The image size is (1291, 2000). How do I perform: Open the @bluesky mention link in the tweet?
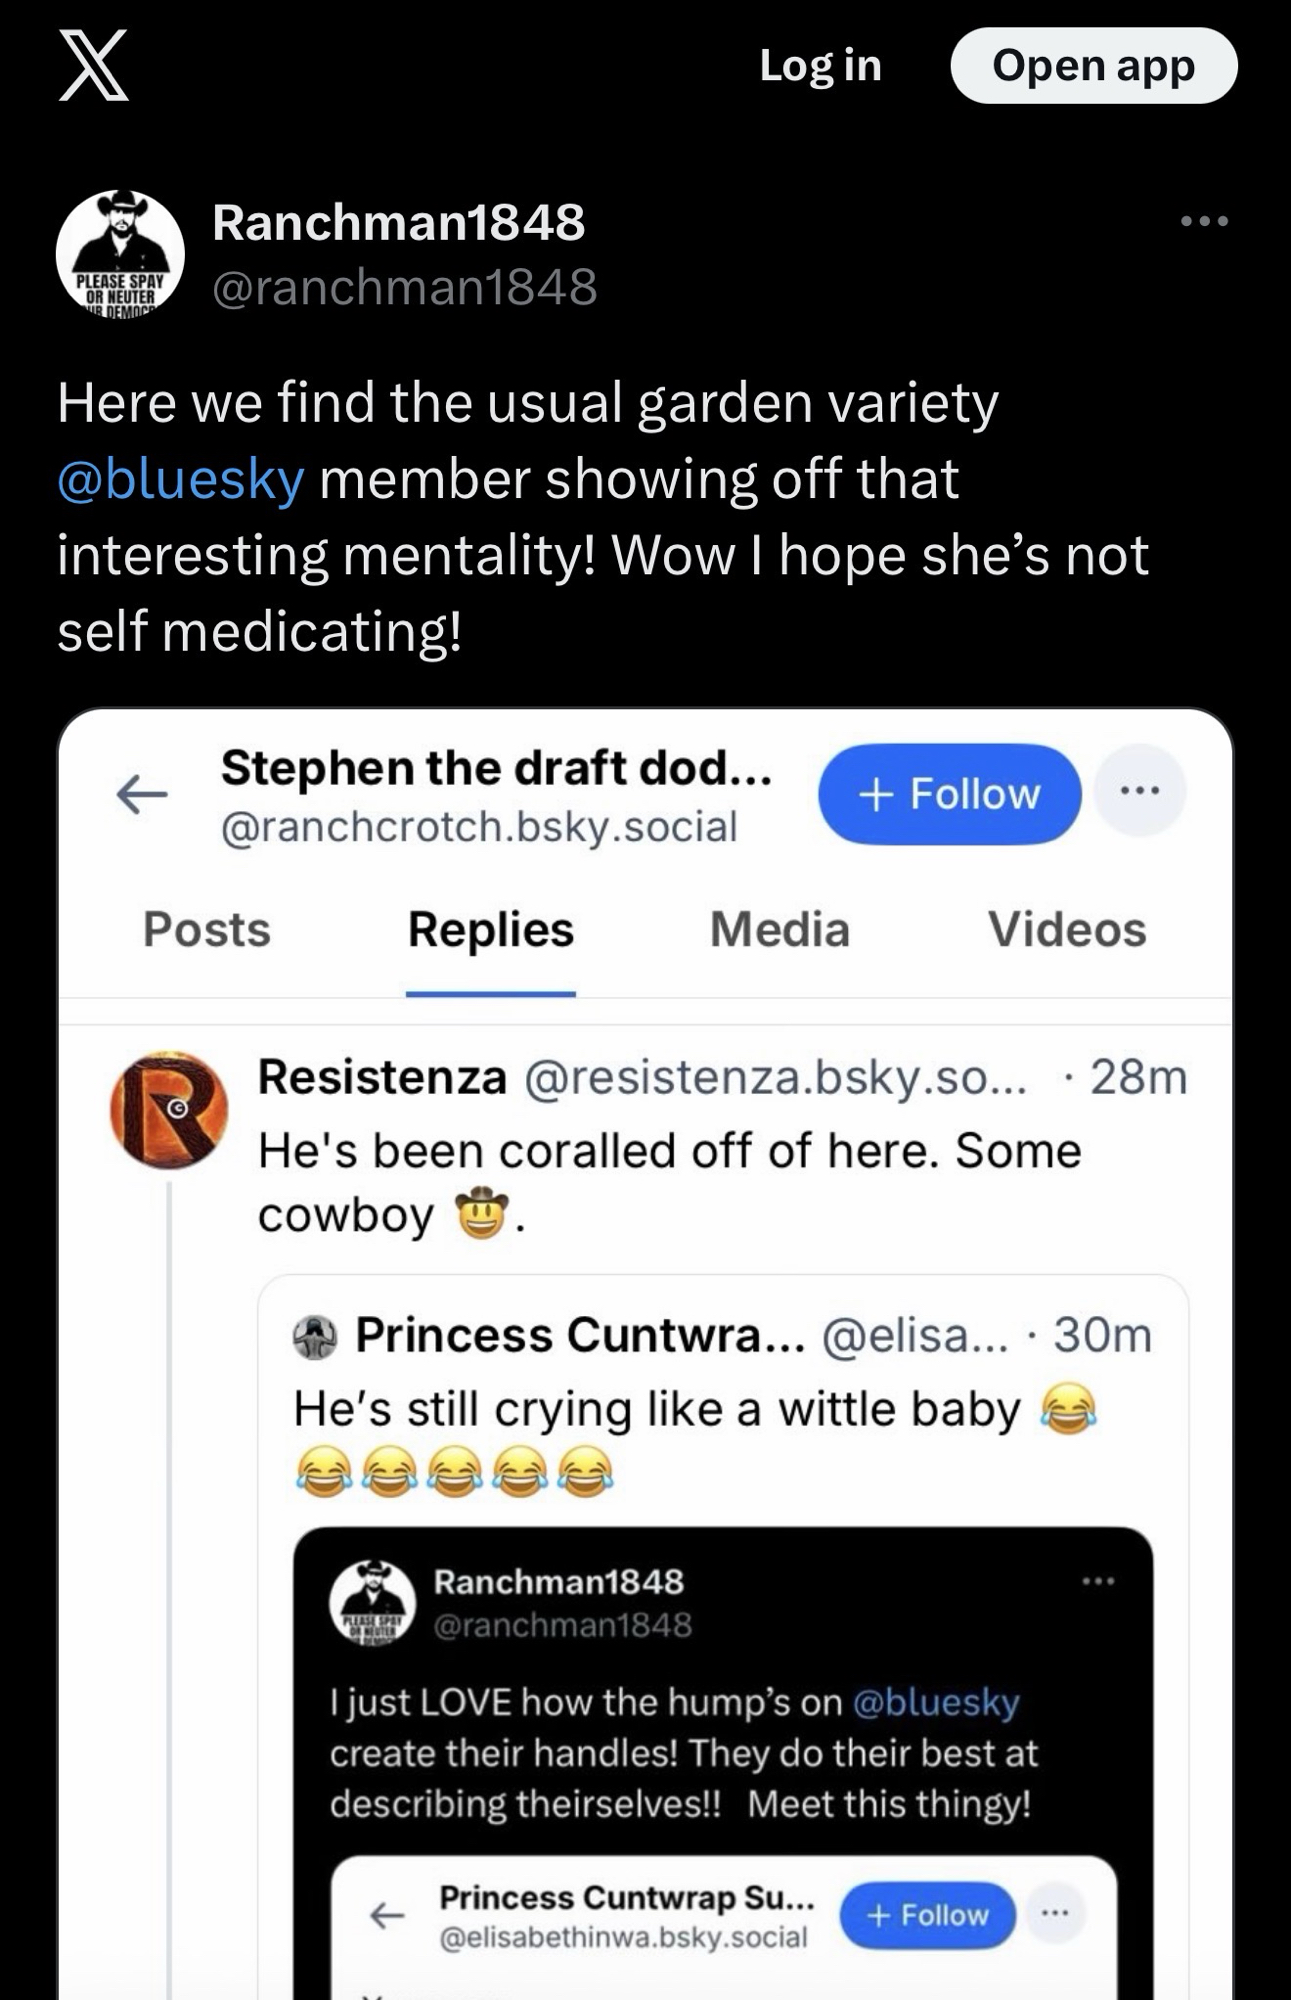(x=181, y=478)
